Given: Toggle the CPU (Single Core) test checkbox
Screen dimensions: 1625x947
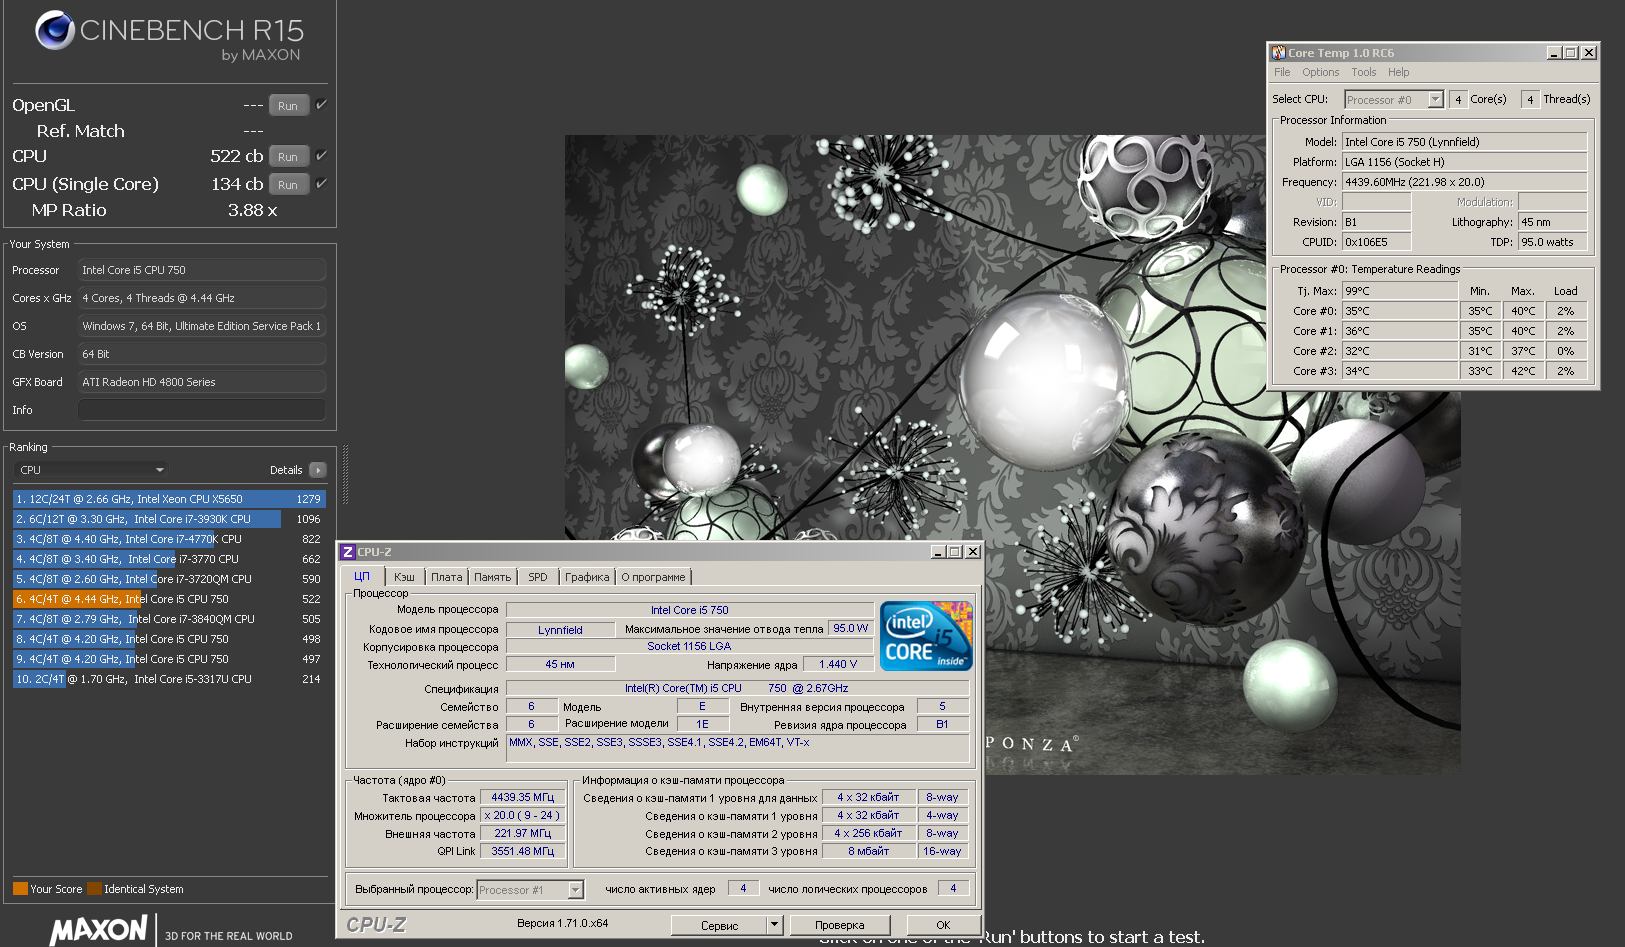Looking at the screenshot, I should point(321,183).
